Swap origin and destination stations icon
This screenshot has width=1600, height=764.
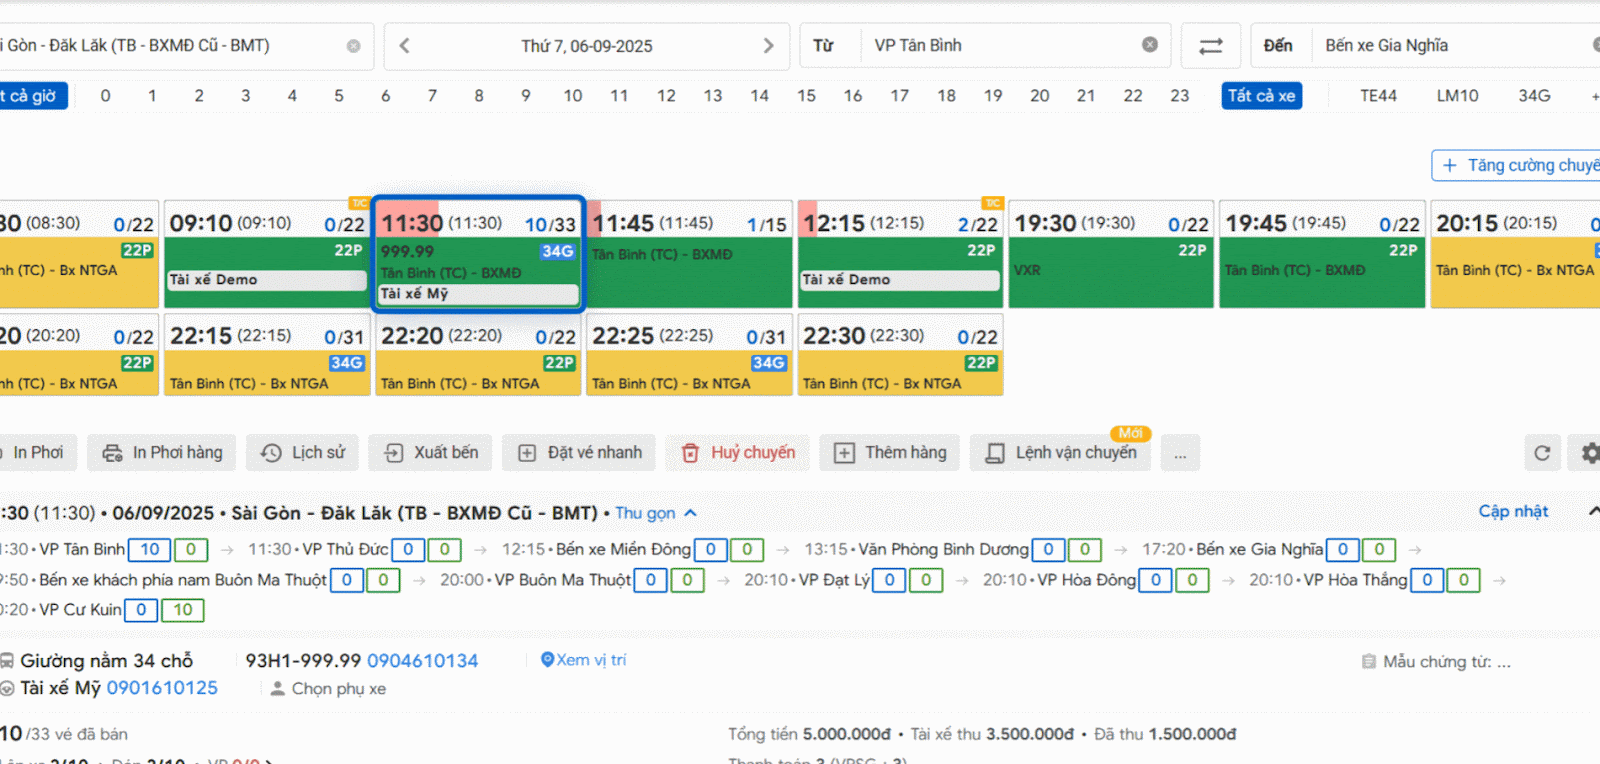point(1210,46)
